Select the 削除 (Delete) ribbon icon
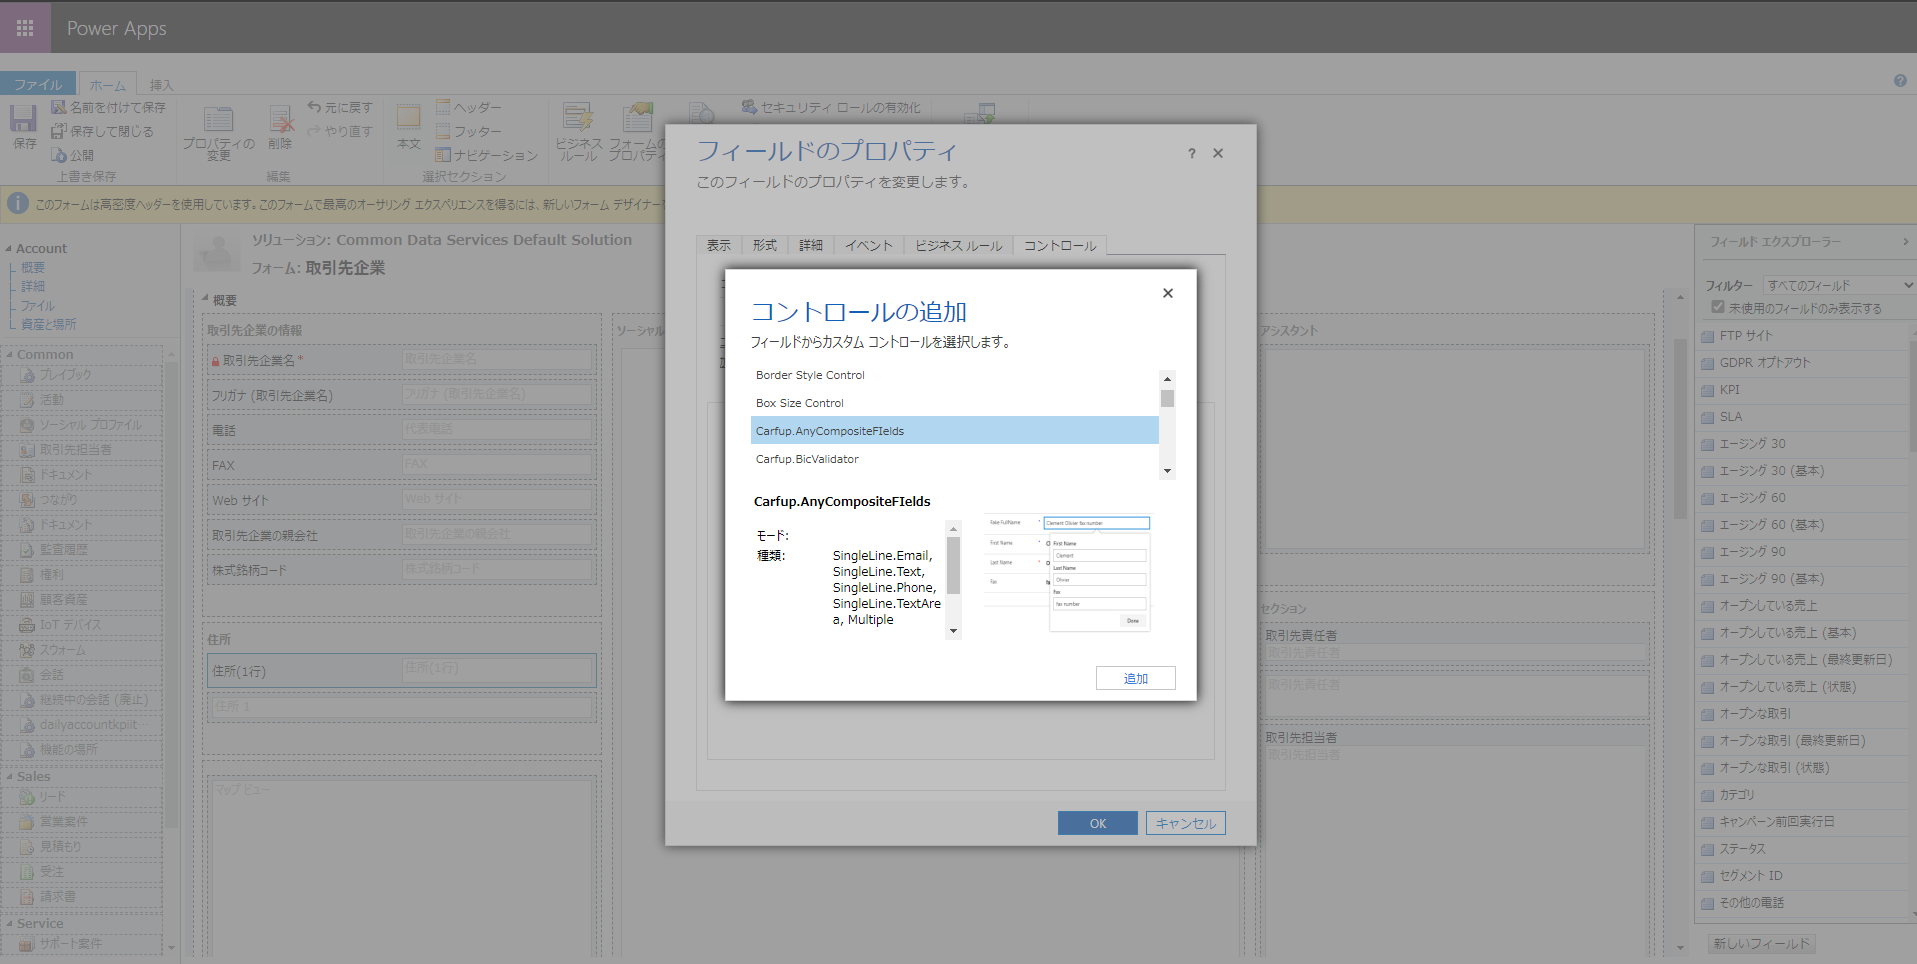 (280, 125)
